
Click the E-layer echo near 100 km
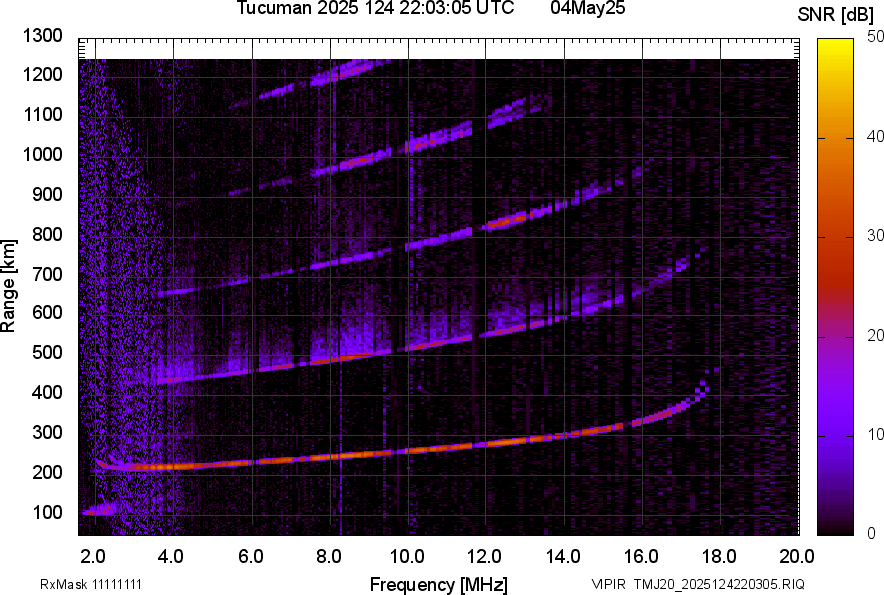pos(99,510)
